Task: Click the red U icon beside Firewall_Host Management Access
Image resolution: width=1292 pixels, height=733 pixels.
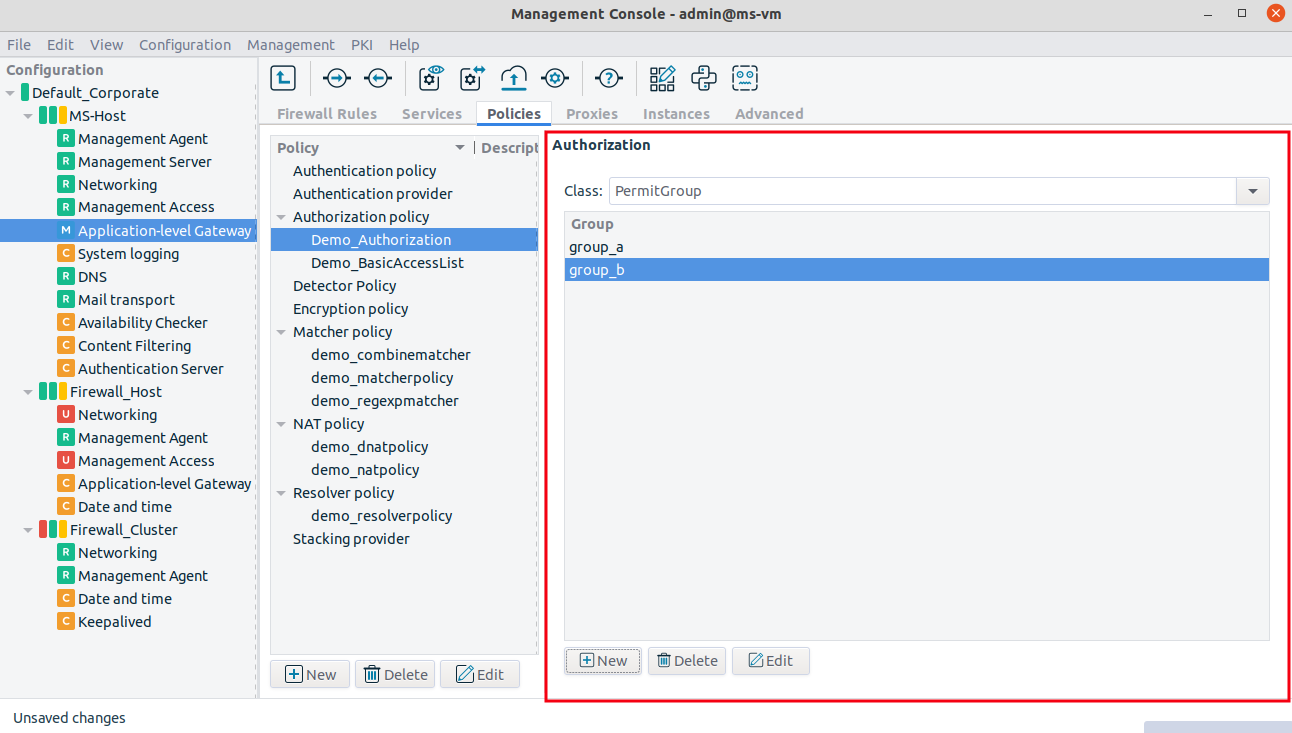Action: (66, 460)
